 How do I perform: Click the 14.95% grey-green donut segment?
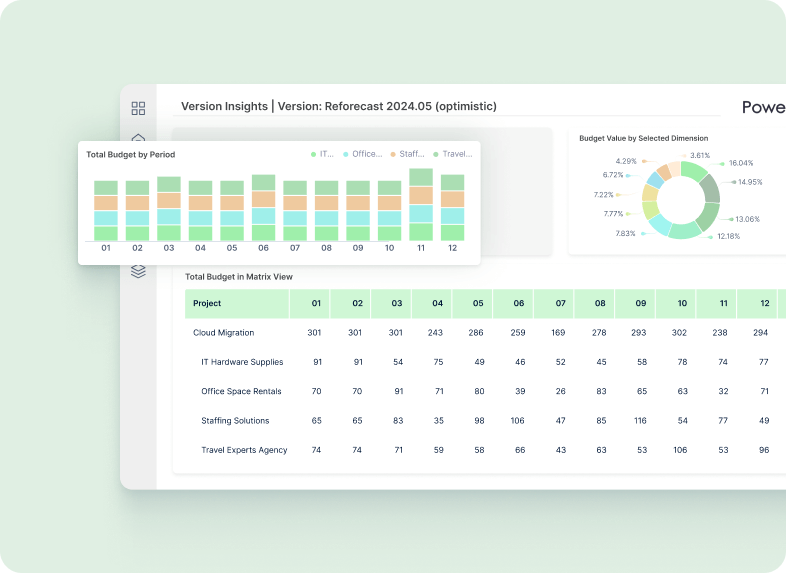coord(711,189)
